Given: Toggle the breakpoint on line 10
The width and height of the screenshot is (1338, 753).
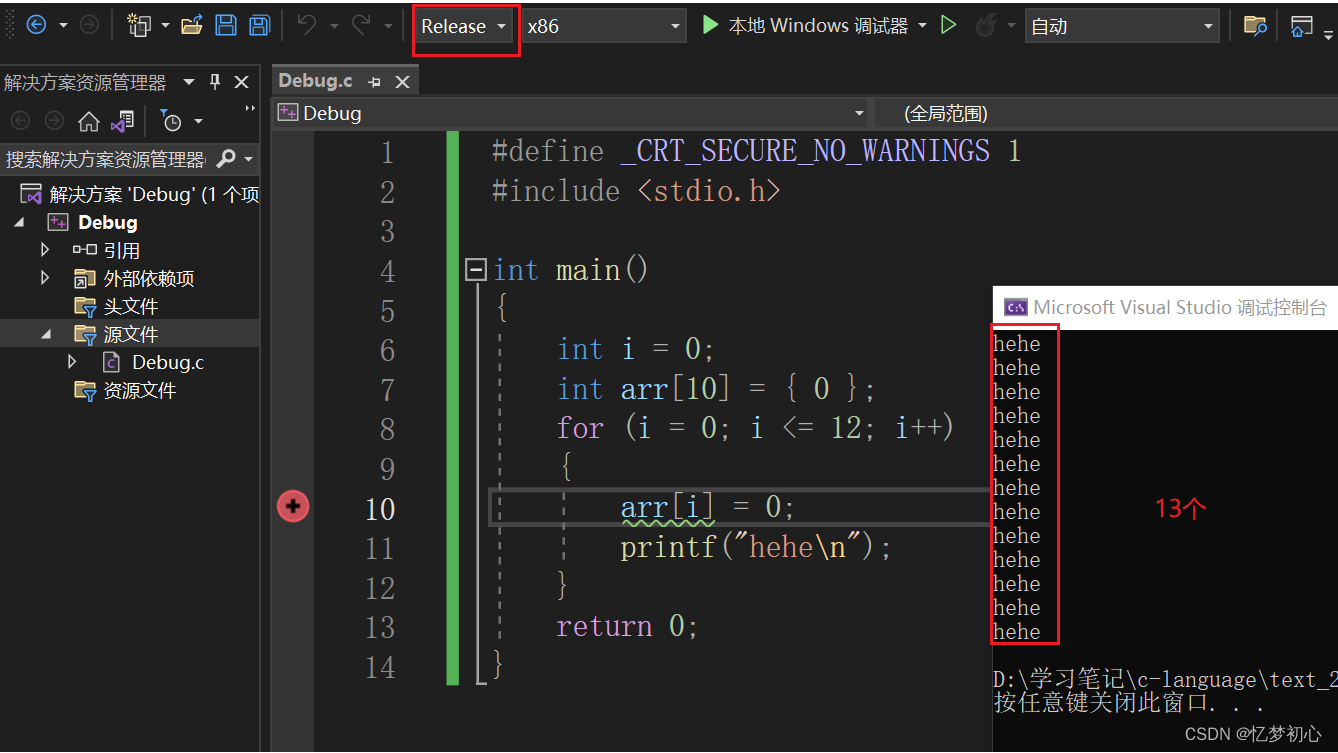Looking at the screenshot, I should point(293,507).
